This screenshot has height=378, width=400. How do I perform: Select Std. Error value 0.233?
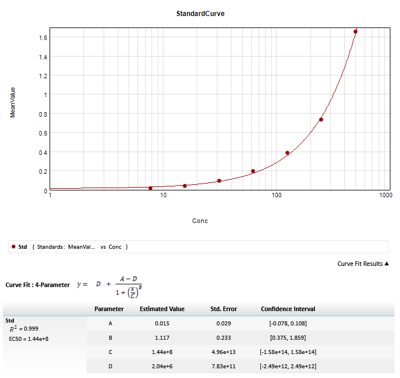click(224, 338)
